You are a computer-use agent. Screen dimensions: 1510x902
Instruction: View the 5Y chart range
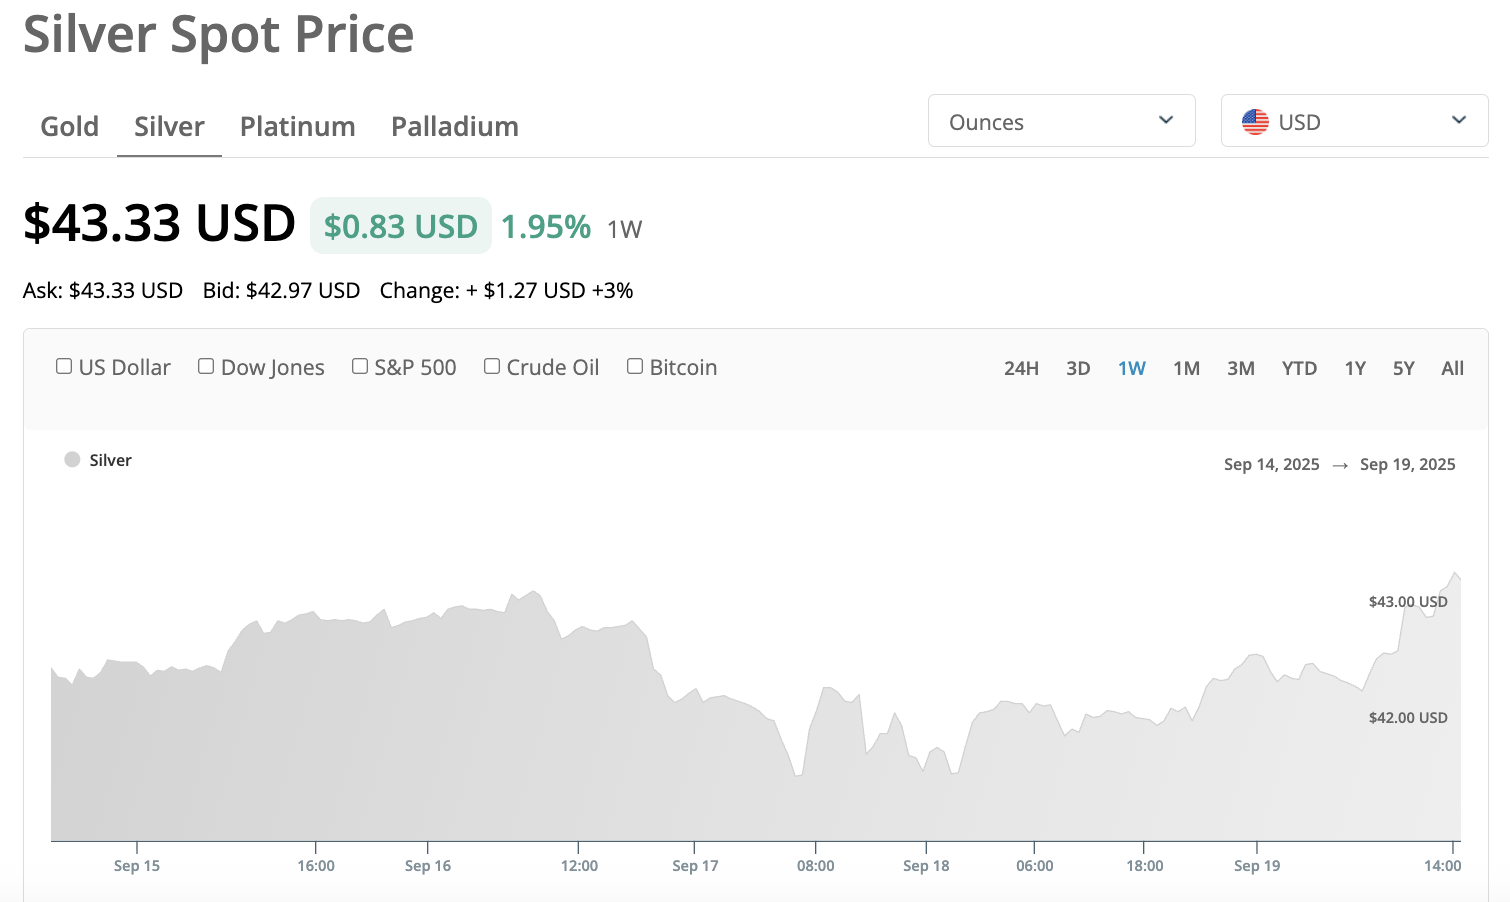click(1403, 369)
